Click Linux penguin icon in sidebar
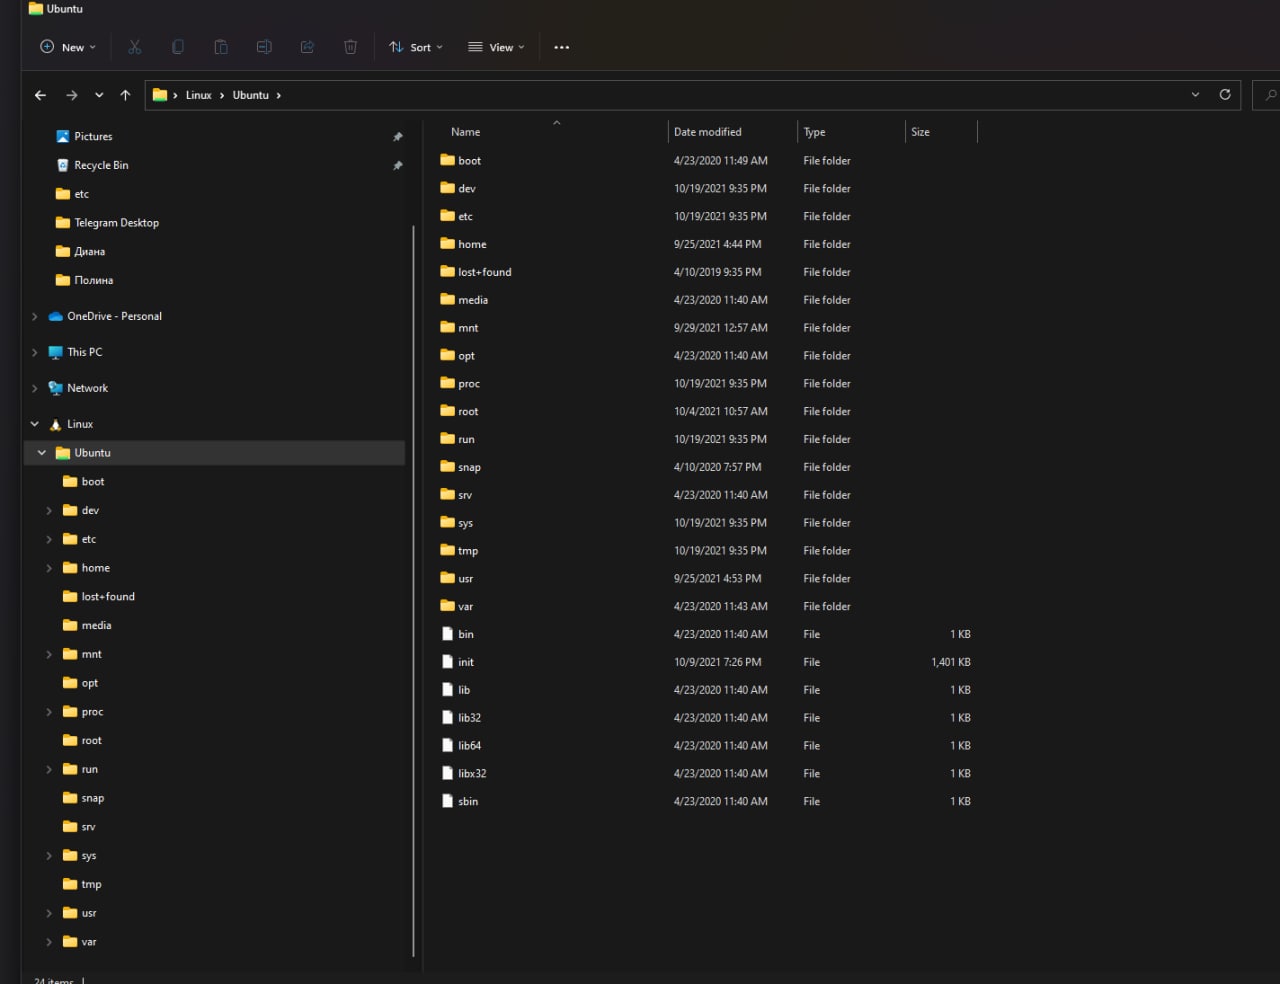This screenshot has height=984, width=1280. click(55, 425)
